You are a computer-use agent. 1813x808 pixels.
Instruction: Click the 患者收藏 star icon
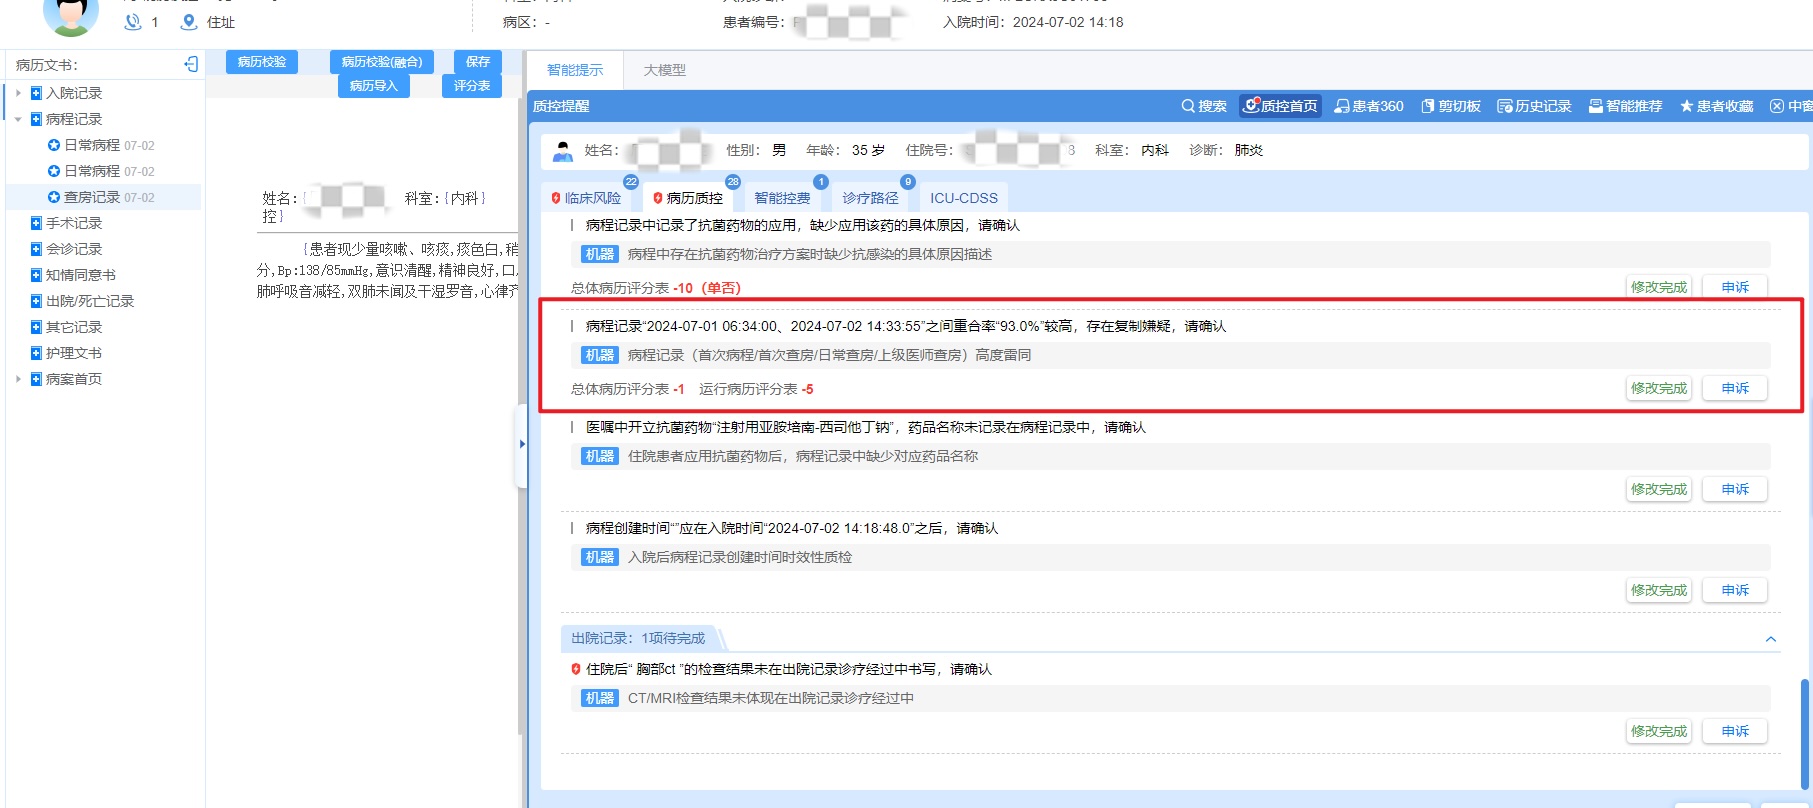coord(1686,106)
